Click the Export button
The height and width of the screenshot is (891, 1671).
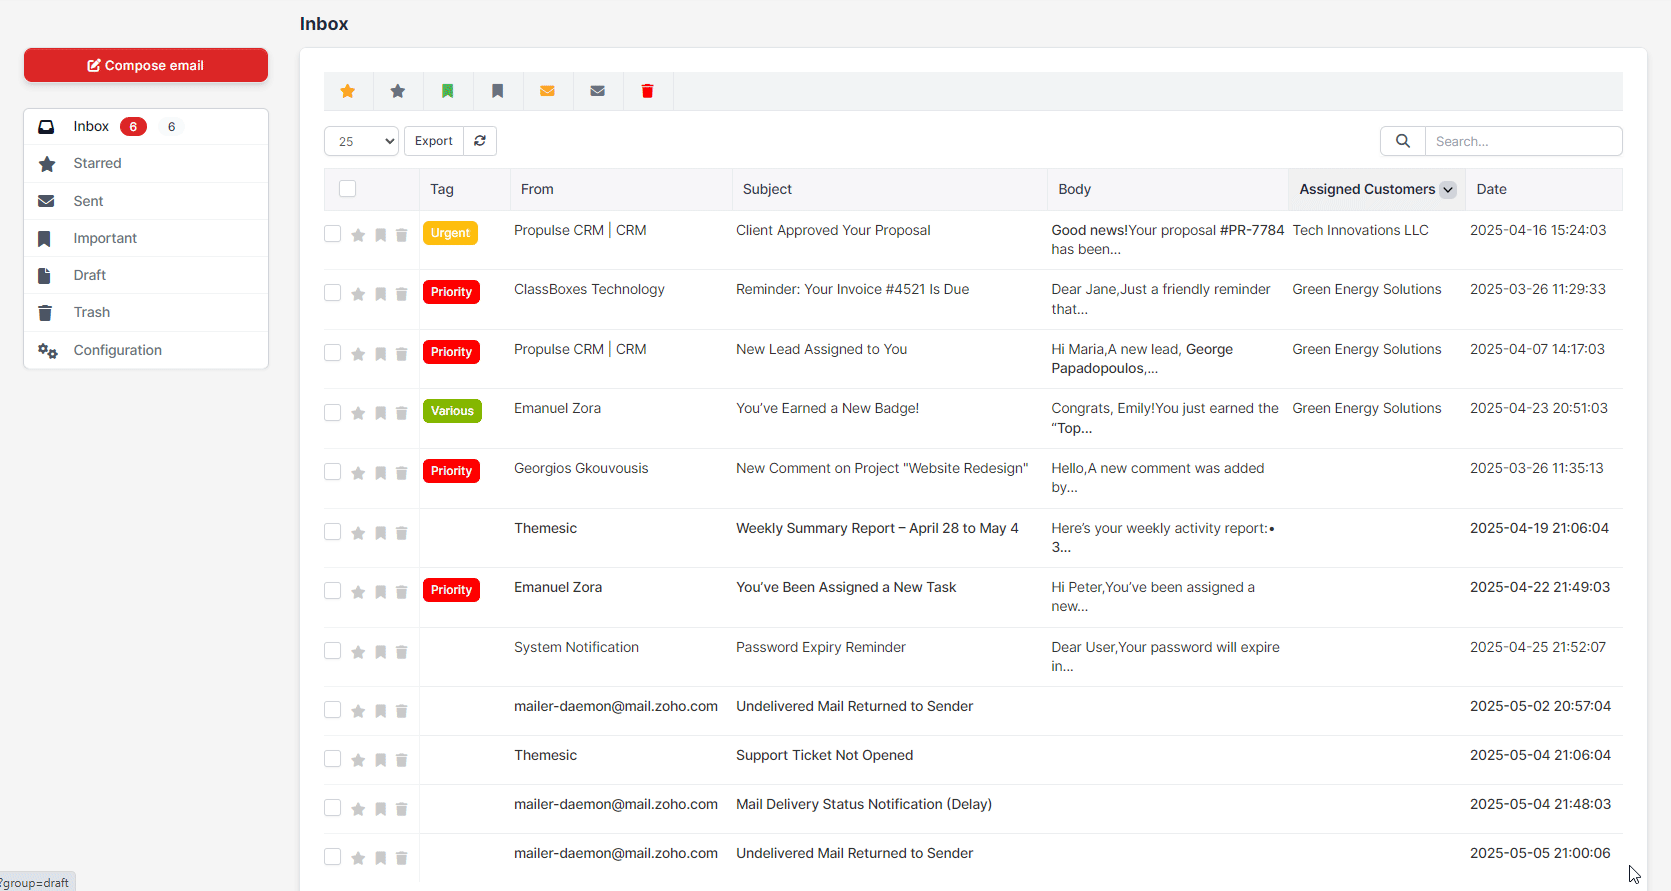pyautogui.click(x=434, y=141)
